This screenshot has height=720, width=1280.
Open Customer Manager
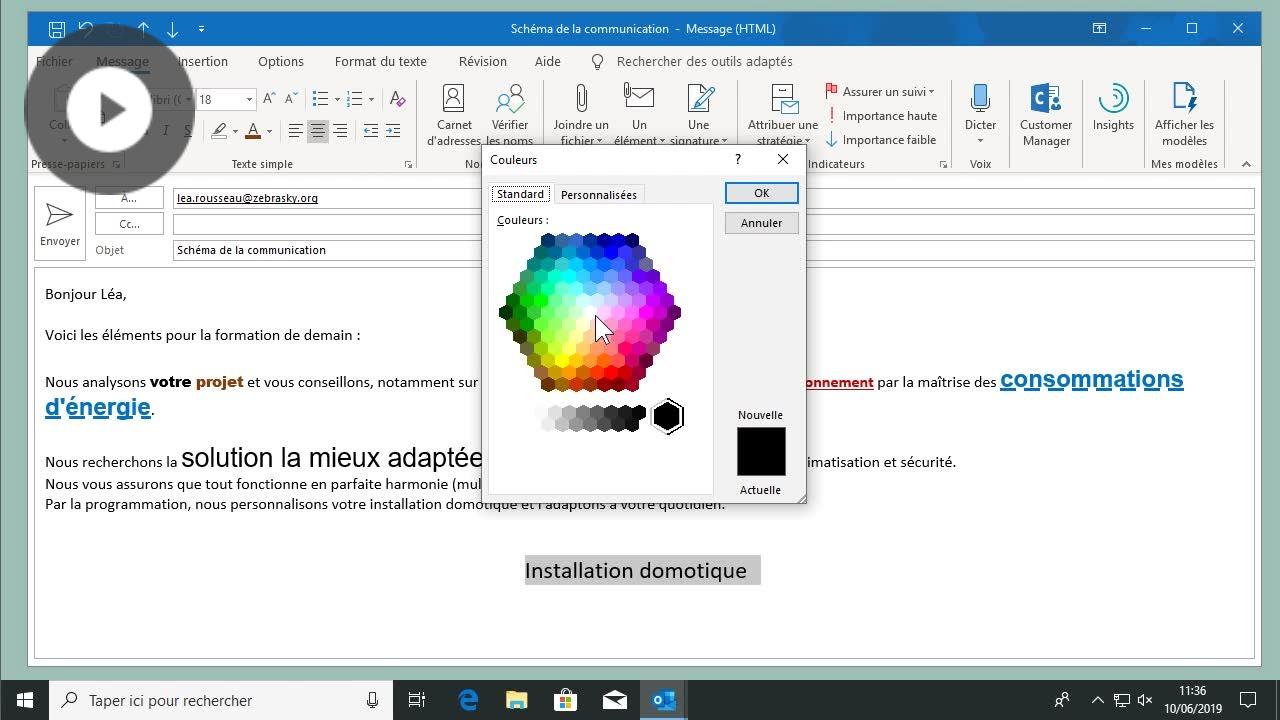[x=1046, y=112]
